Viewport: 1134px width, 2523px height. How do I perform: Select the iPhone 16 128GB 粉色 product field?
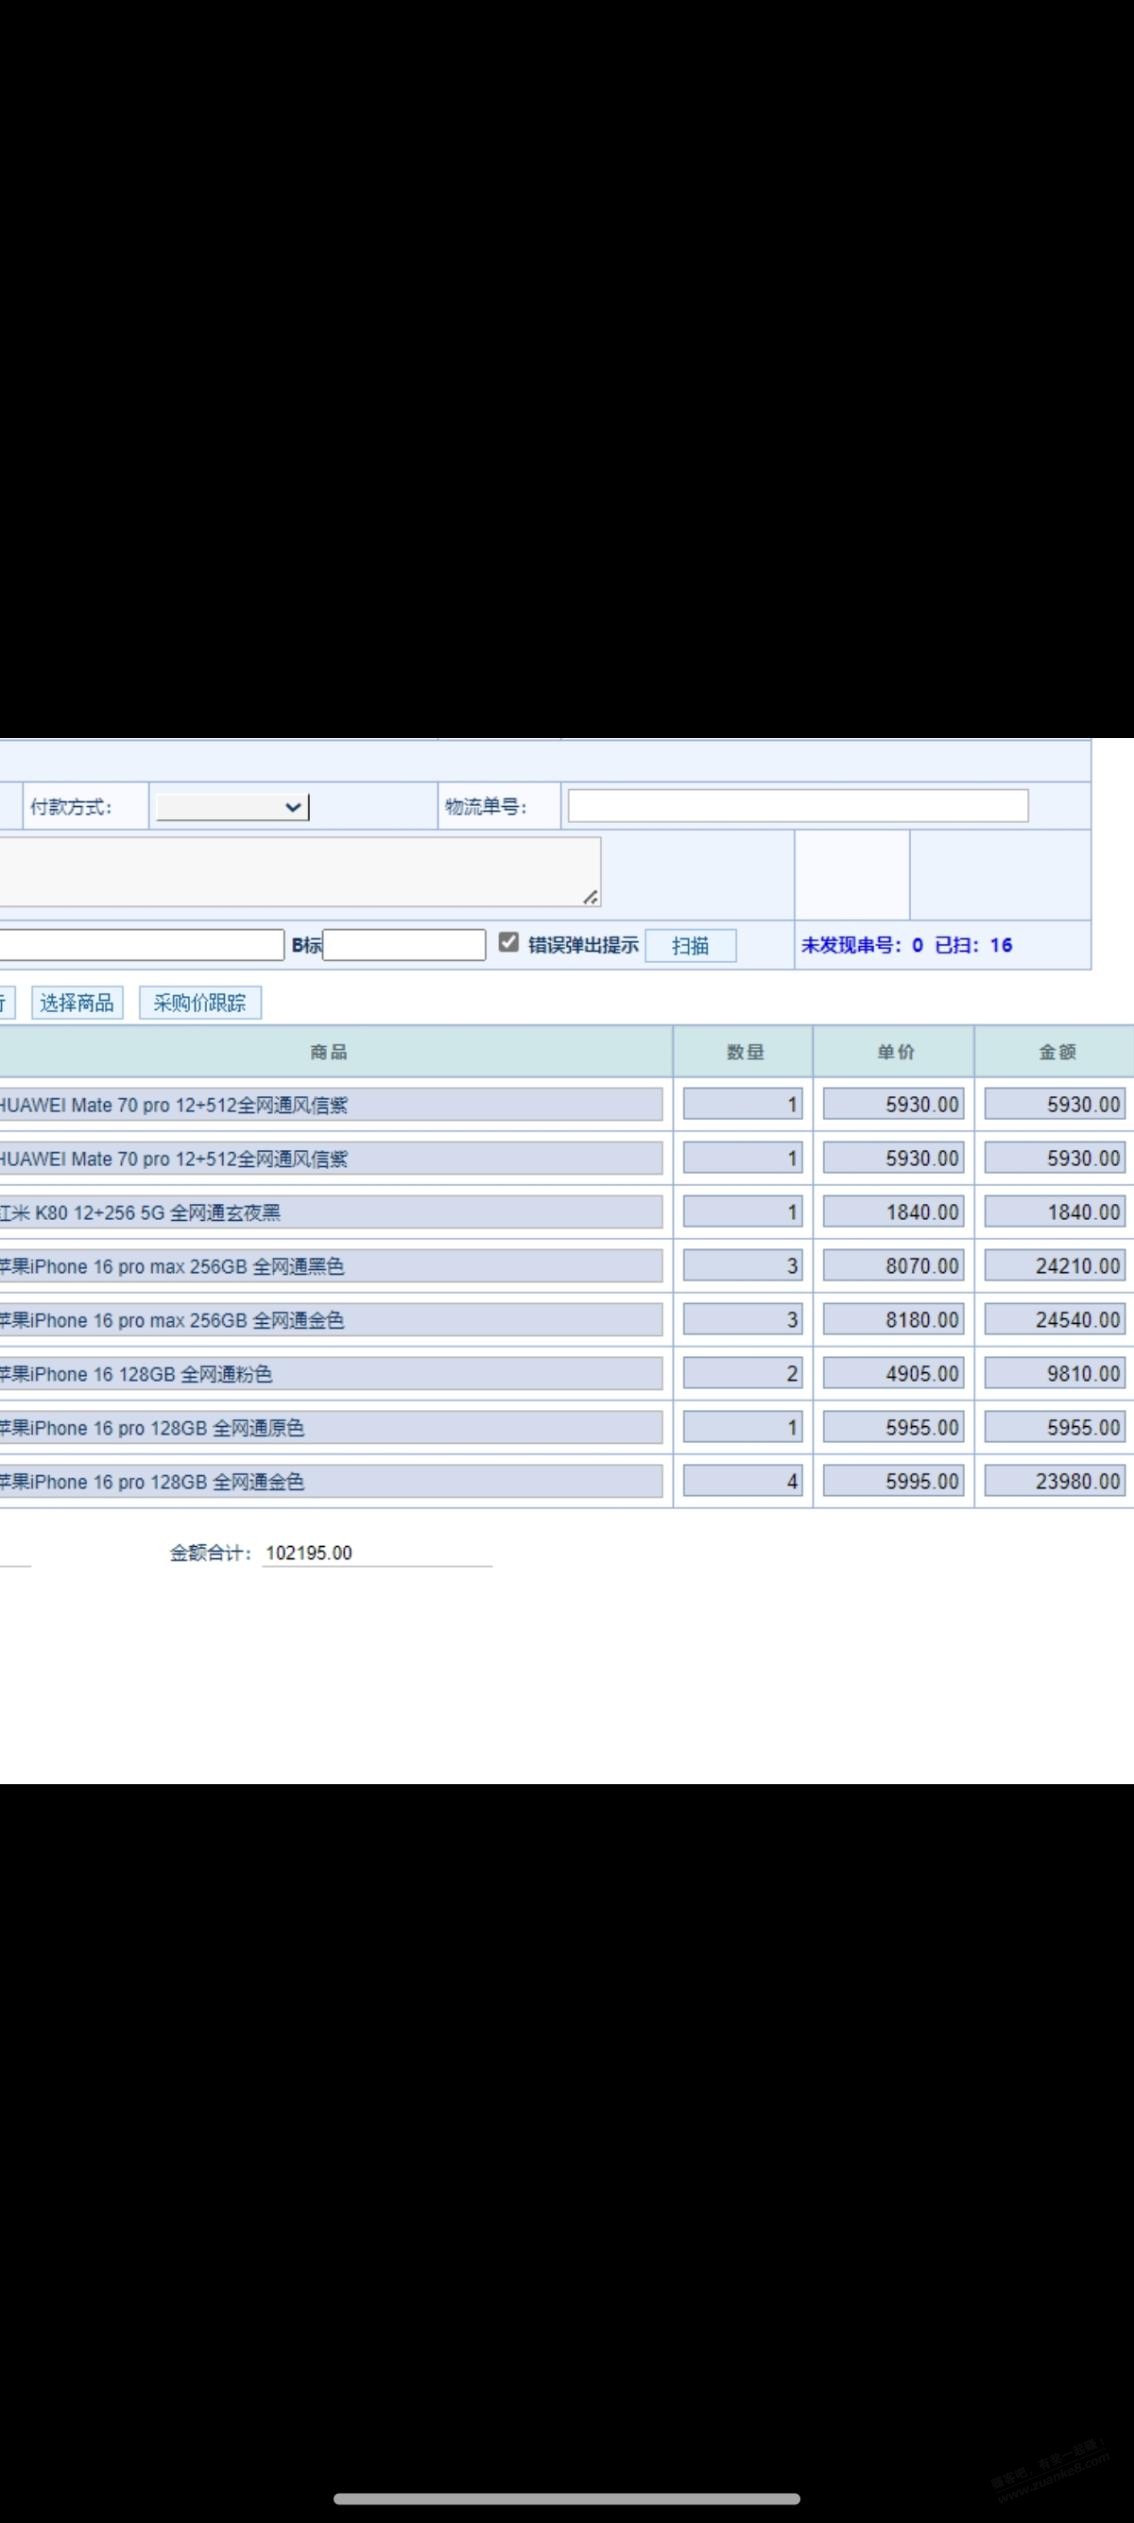tap(331, 1375)
